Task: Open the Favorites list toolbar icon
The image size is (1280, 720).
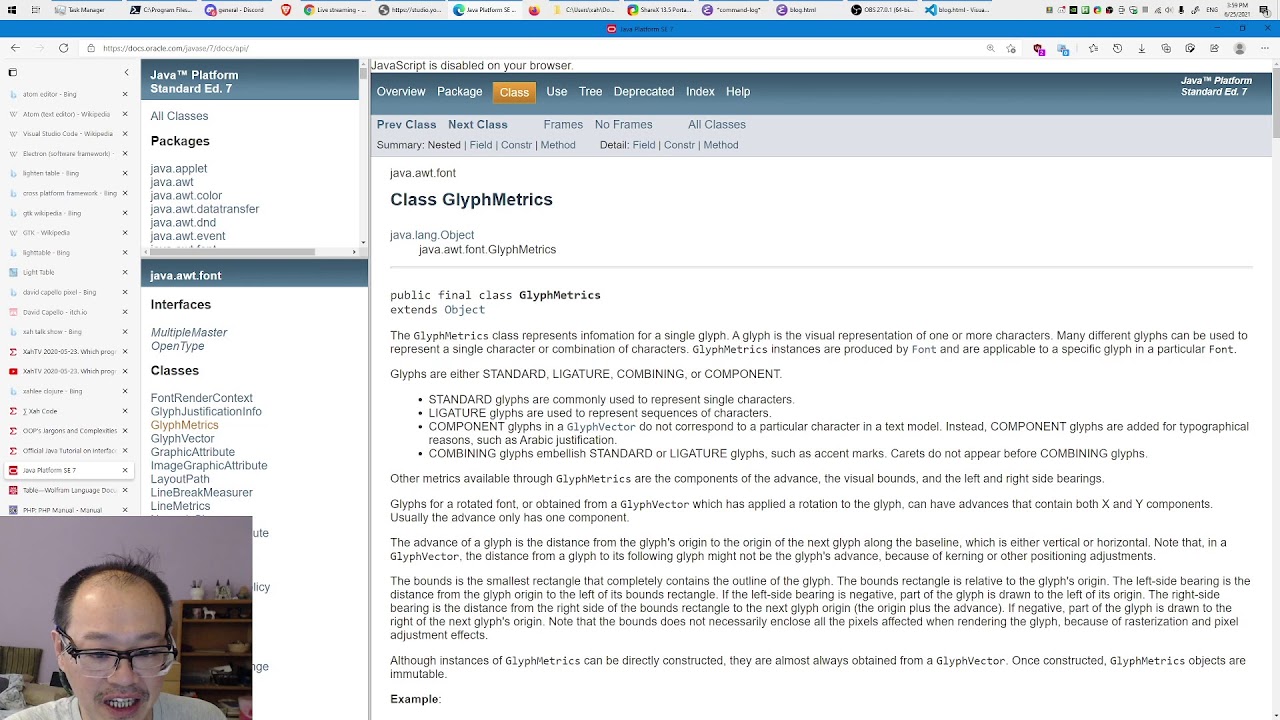Action: [1093, 48]
